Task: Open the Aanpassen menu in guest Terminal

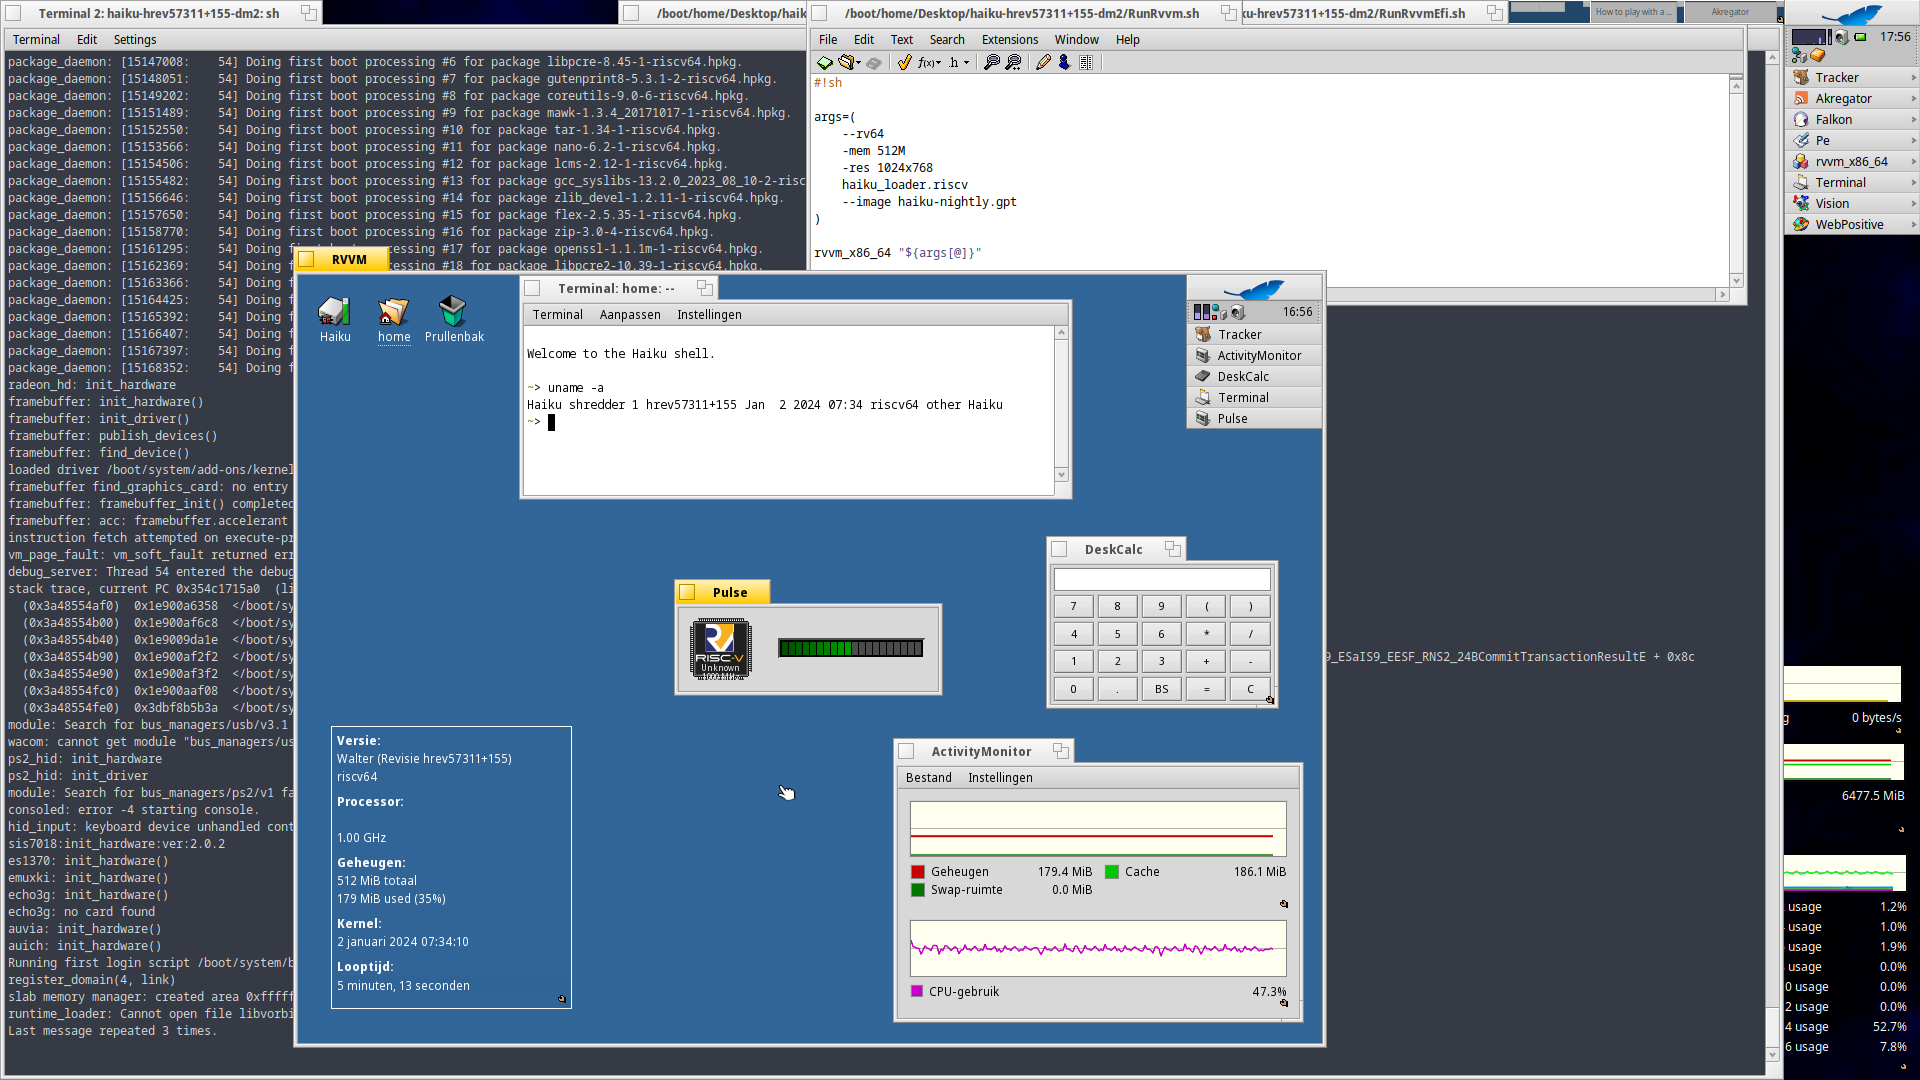Action: tap(630, 315)
